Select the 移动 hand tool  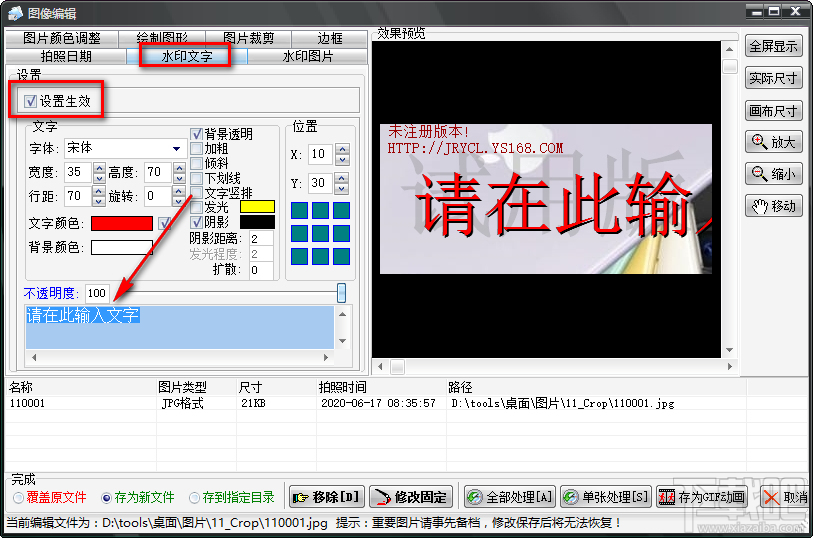coord(774,206)
